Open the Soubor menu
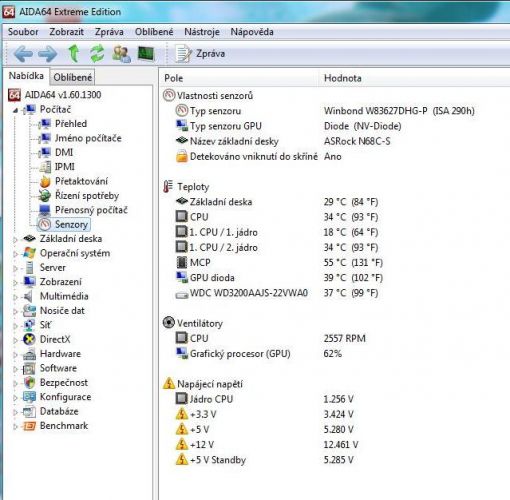The image size is (510, 500). 23,32
